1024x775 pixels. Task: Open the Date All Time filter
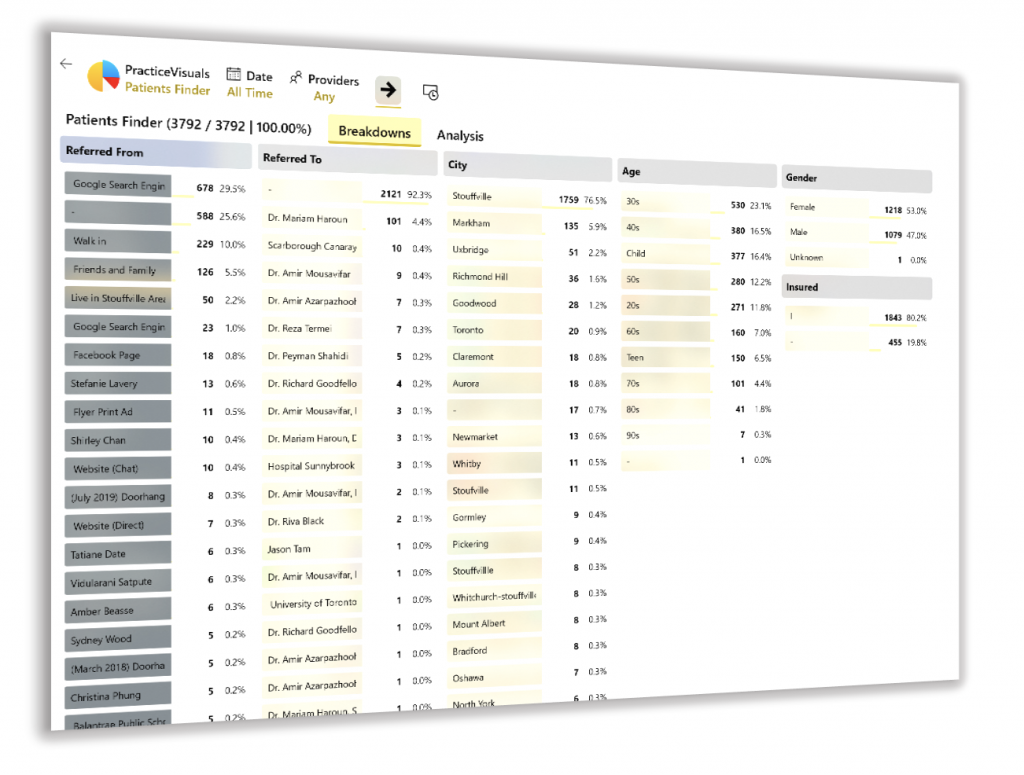[249, 84]
